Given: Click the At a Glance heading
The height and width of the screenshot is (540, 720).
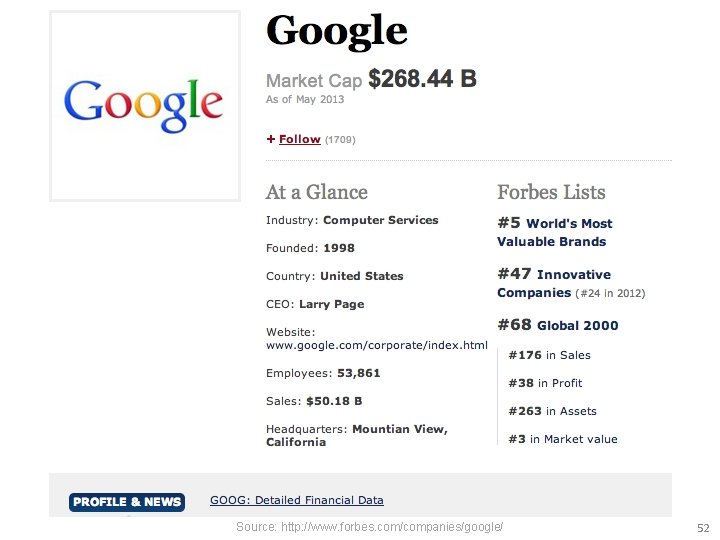Looking at the screenshot, I should pyautogui.click(x=316, y=192).
